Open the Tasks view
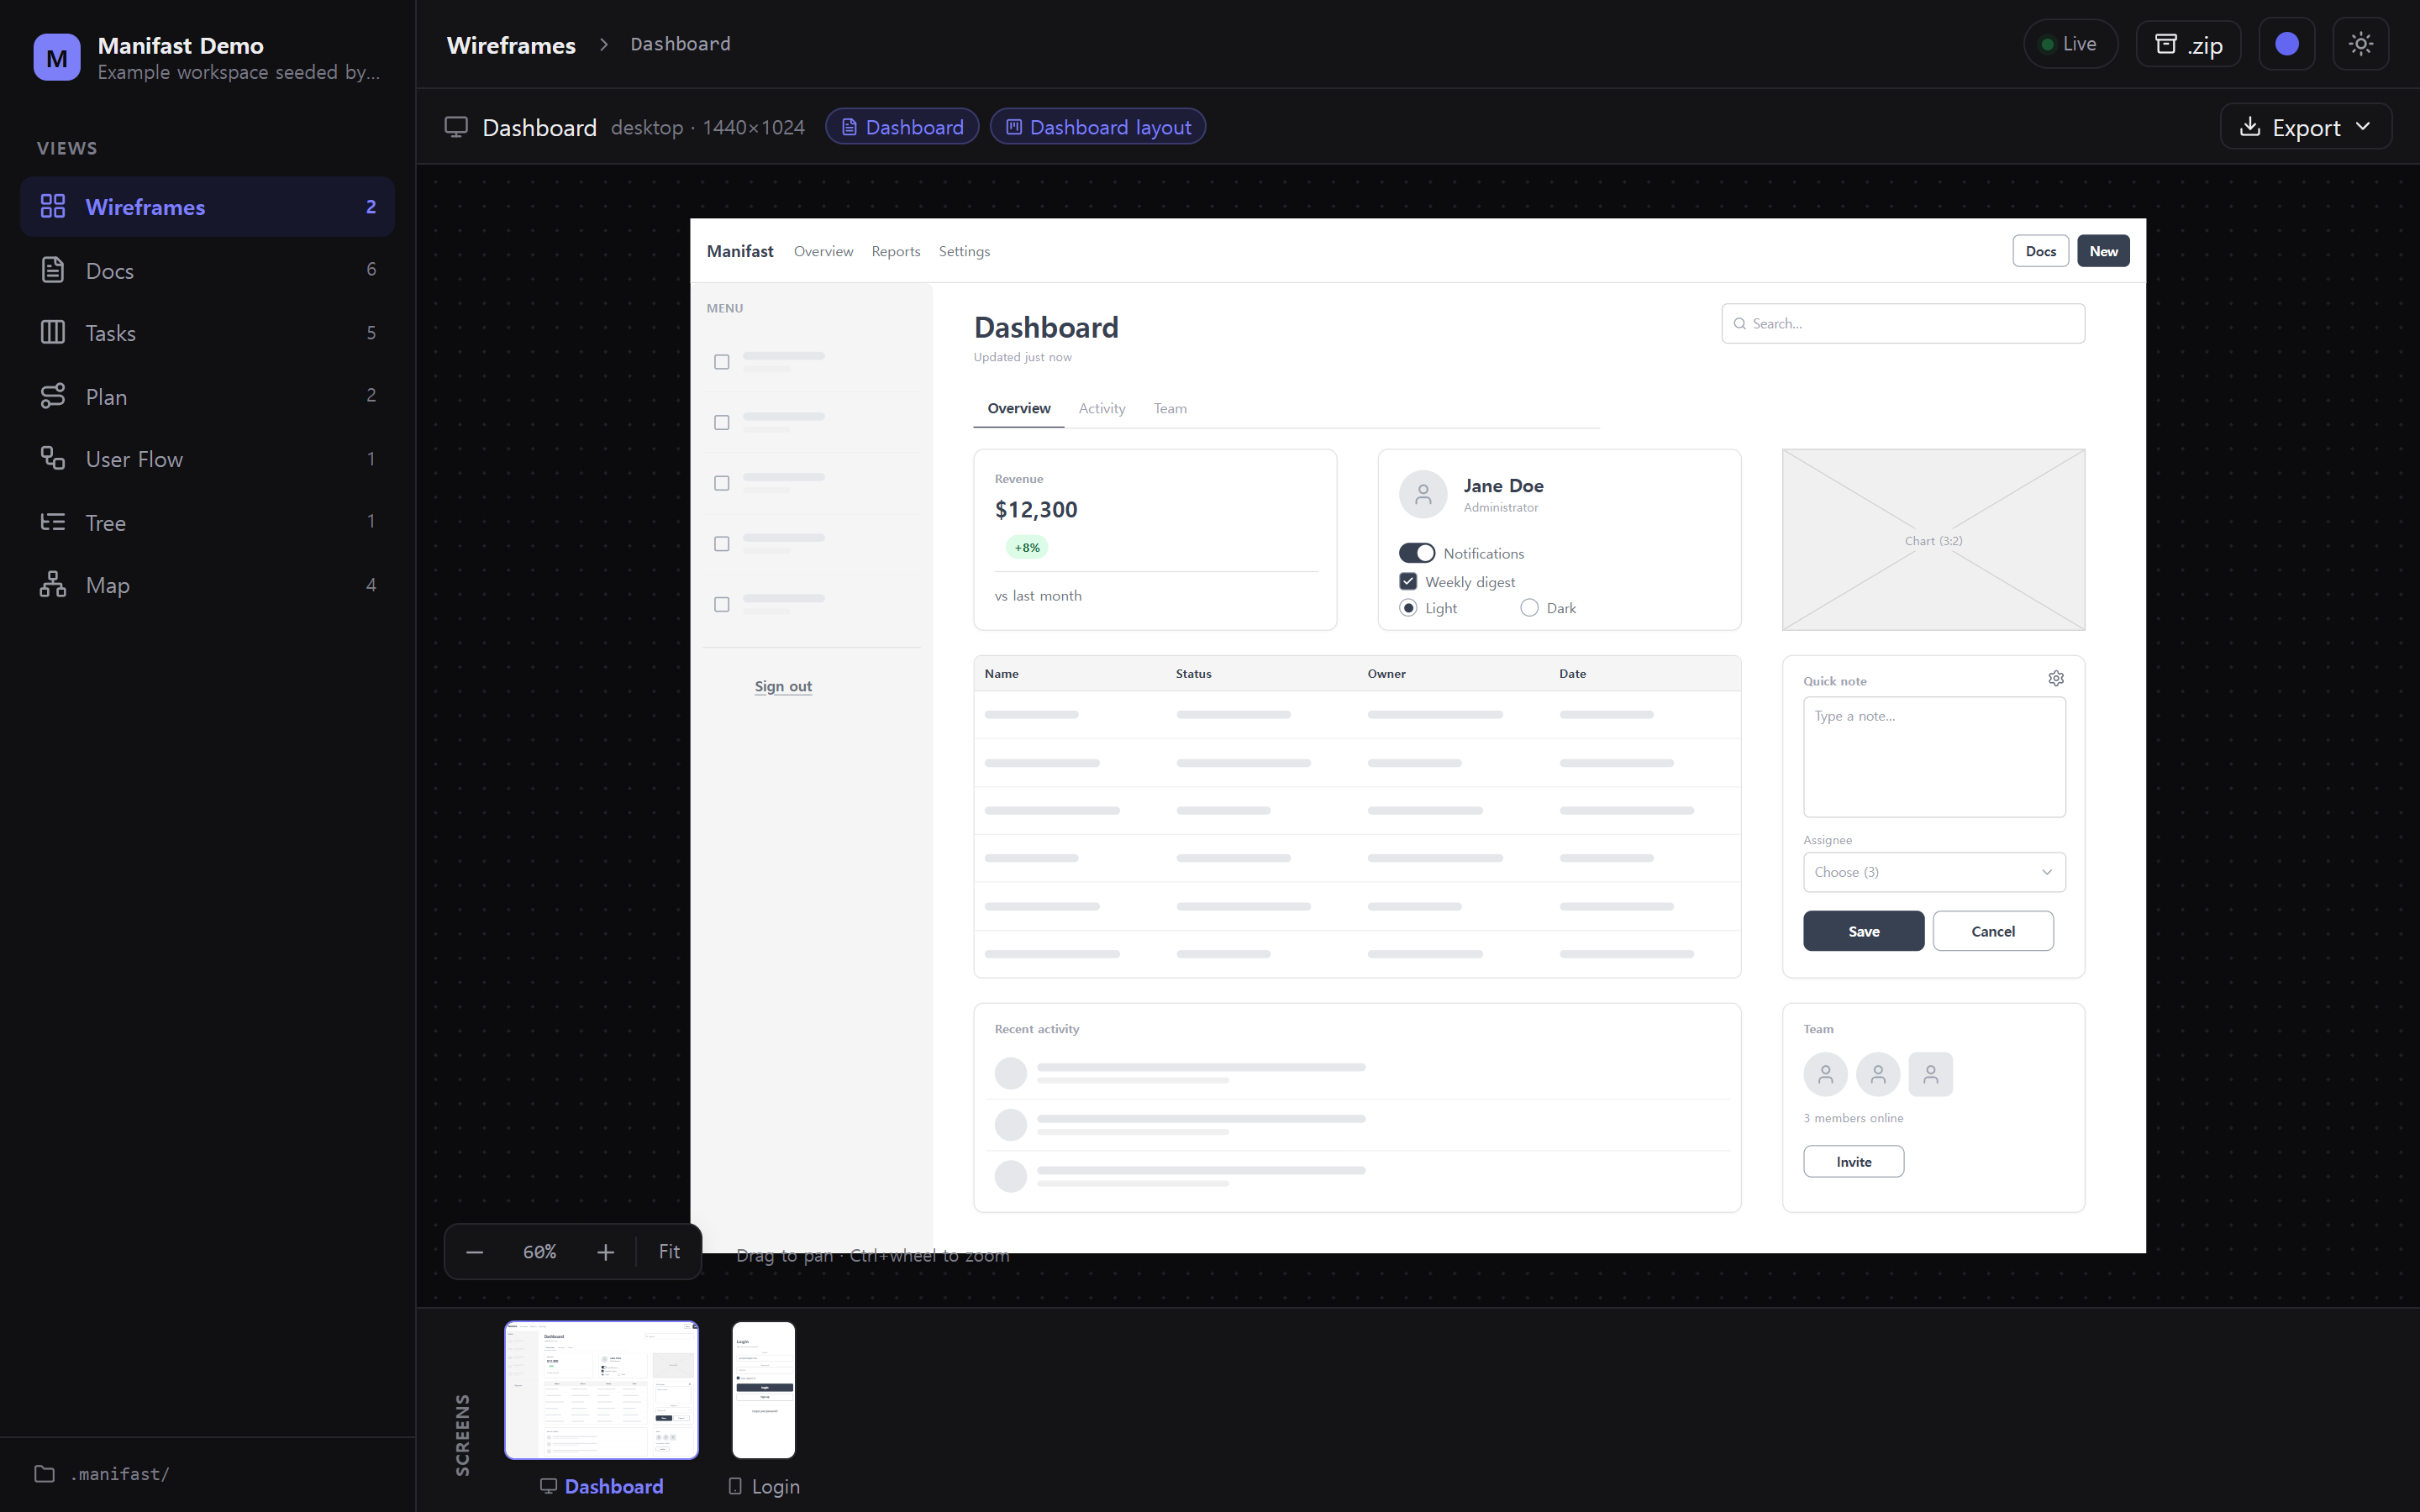 [207, 333]
